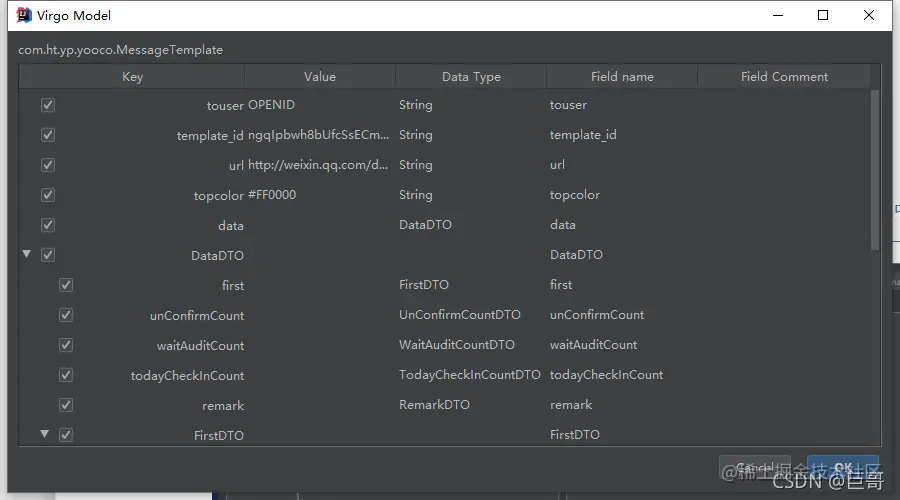Click the FirstDTO data type cell
The height and width of the screenshot is (500, 900).
click(x=424, y=285)
